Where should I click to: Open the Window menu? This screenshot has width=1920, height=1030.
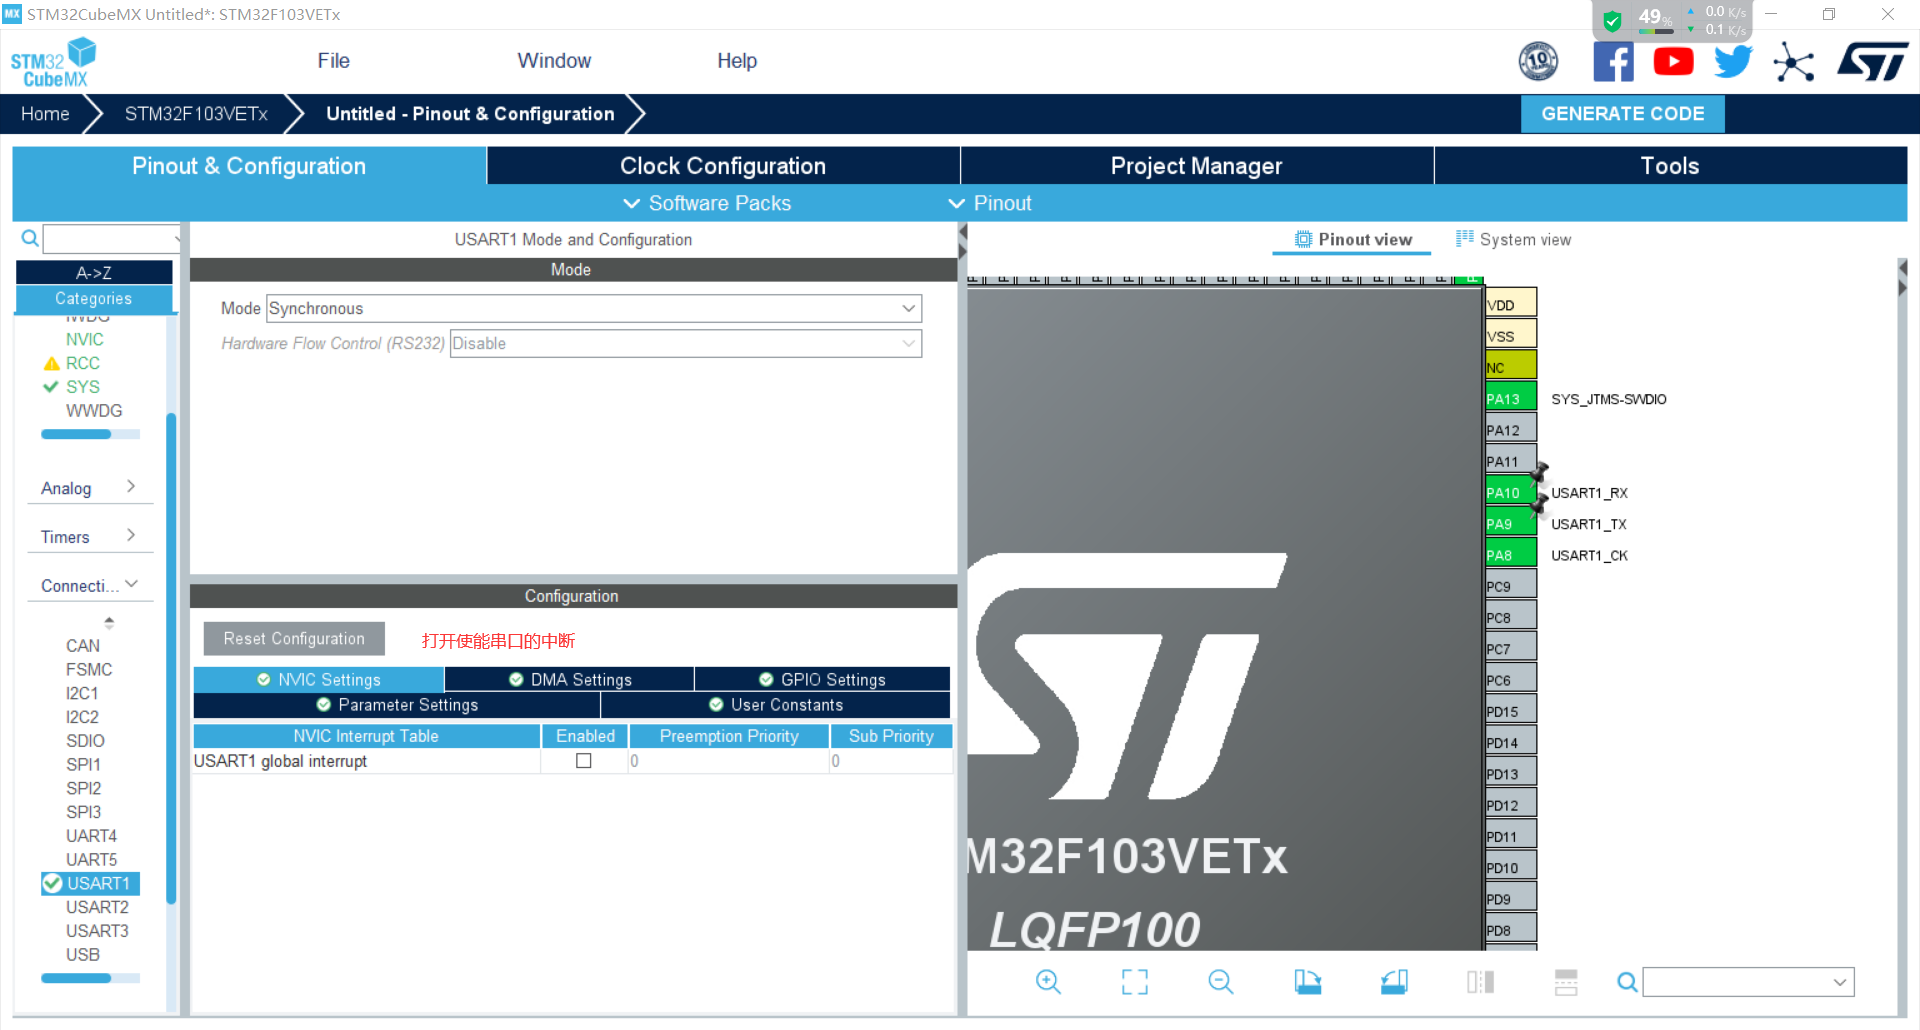pos(554,61)
